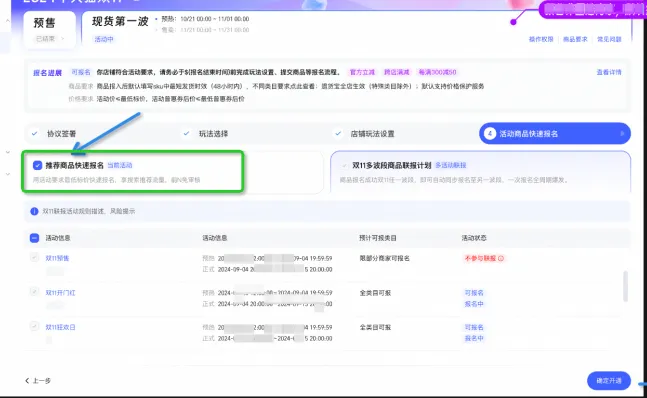Screen dimensions: 647x398
Task: Toggle the select-all checkbox in the table header
Action: [35, 238]
